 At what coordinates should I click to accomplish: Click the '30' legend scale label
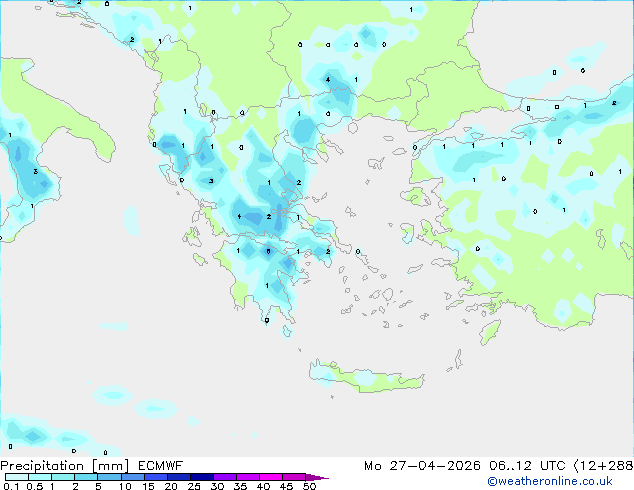pyautogui.click(x=217, y=486)
